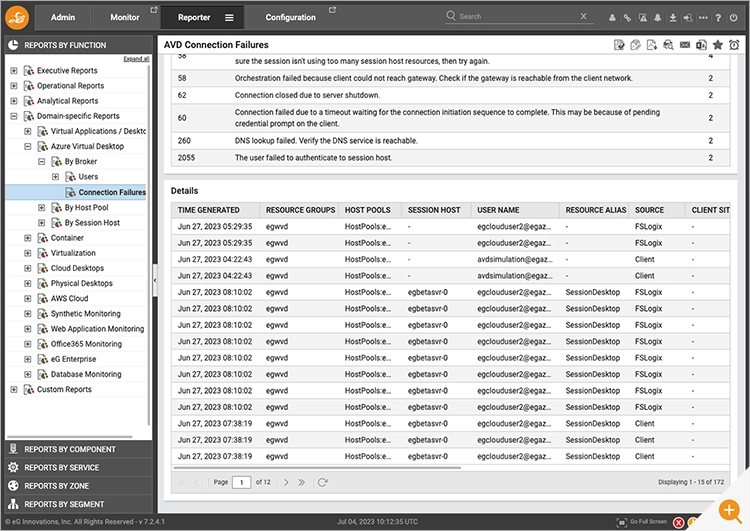The width and height of the screenshot is (750, 531).
Task: Collapse the Domain-specific Reports node
Action: 14,116
